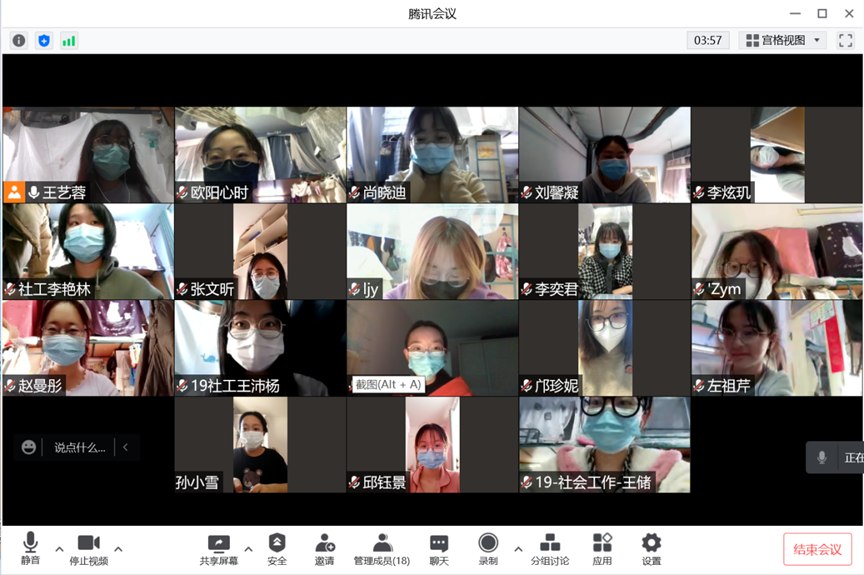Image resolution: width=864 pixels, height=575 pixels.
Task: Open the 应用 apps panel
Action: point(602,548)
